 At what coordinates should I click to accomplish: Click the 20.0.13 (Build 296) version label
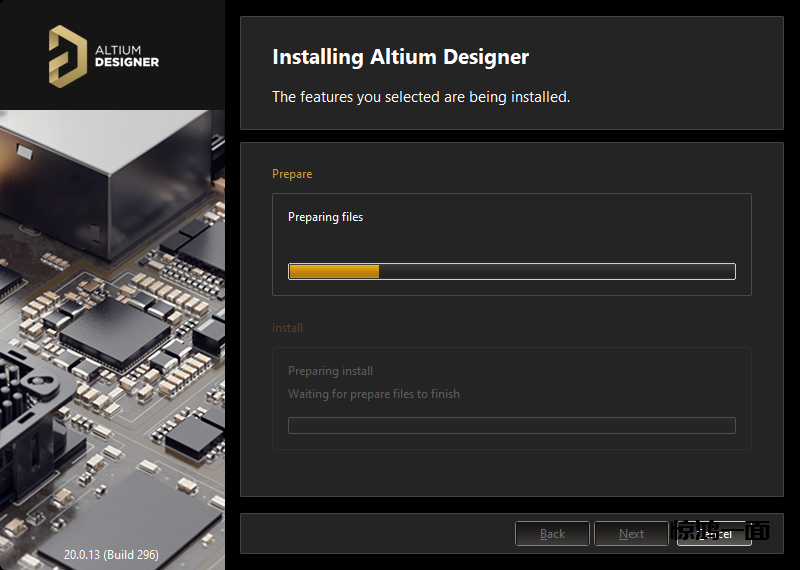(111, 554)
